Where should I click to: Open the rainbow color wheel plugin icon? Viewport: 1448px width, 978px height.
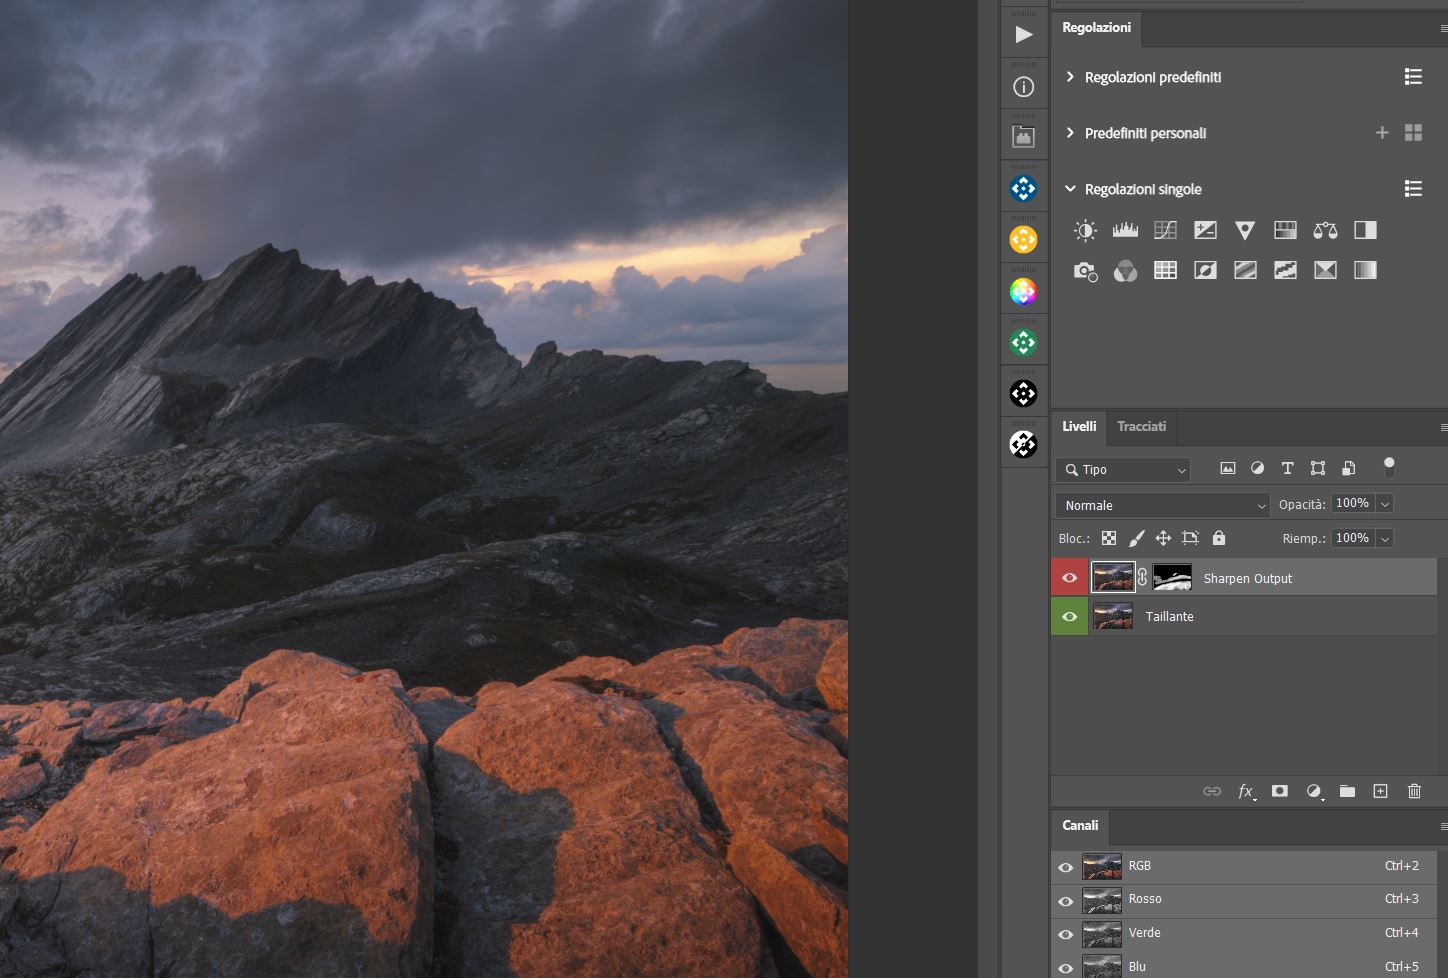click(1023, 291)
